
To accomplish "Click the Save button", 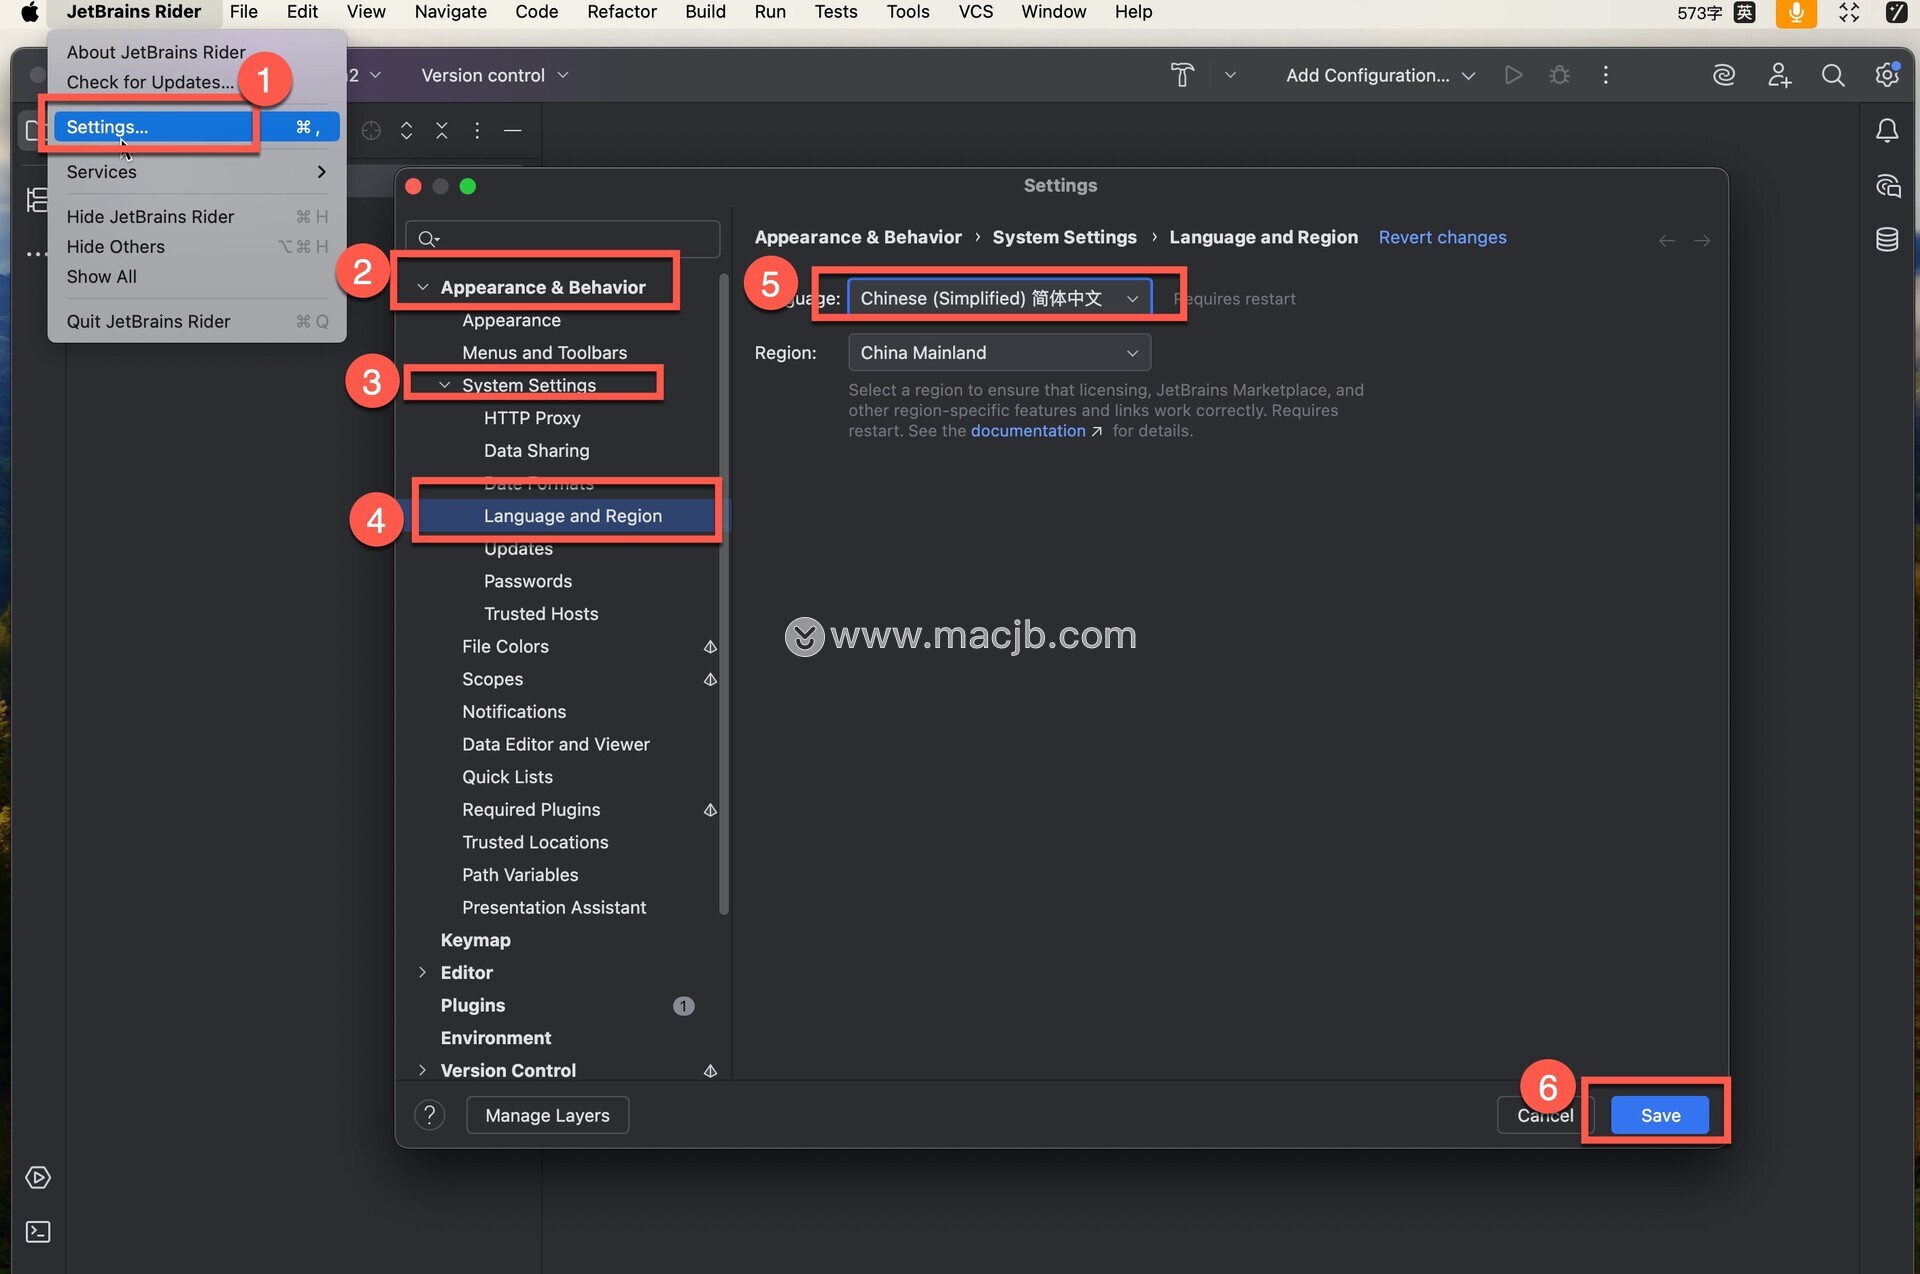I will 1660,1115.
